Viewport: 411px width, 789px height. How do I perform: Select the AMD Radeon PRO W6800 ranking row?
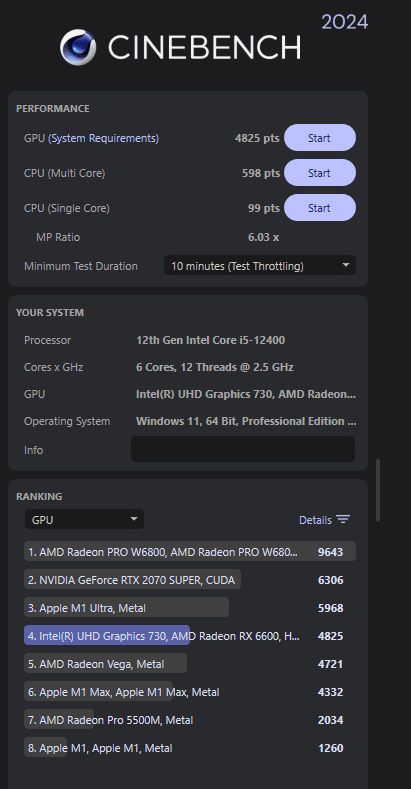(x=190, y=551)
